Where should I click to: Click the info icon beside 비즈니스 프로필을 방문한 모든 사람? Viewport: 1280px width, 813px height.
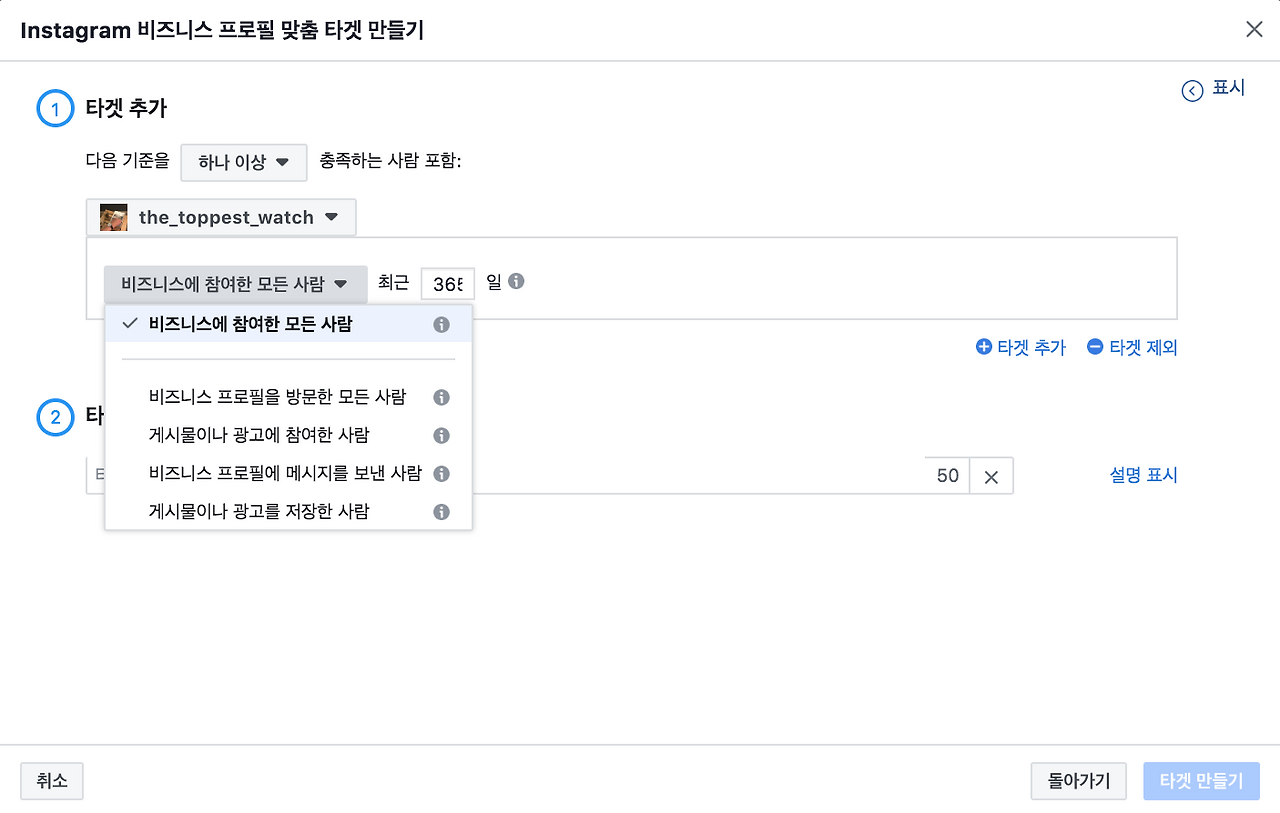tap(441, 397)
